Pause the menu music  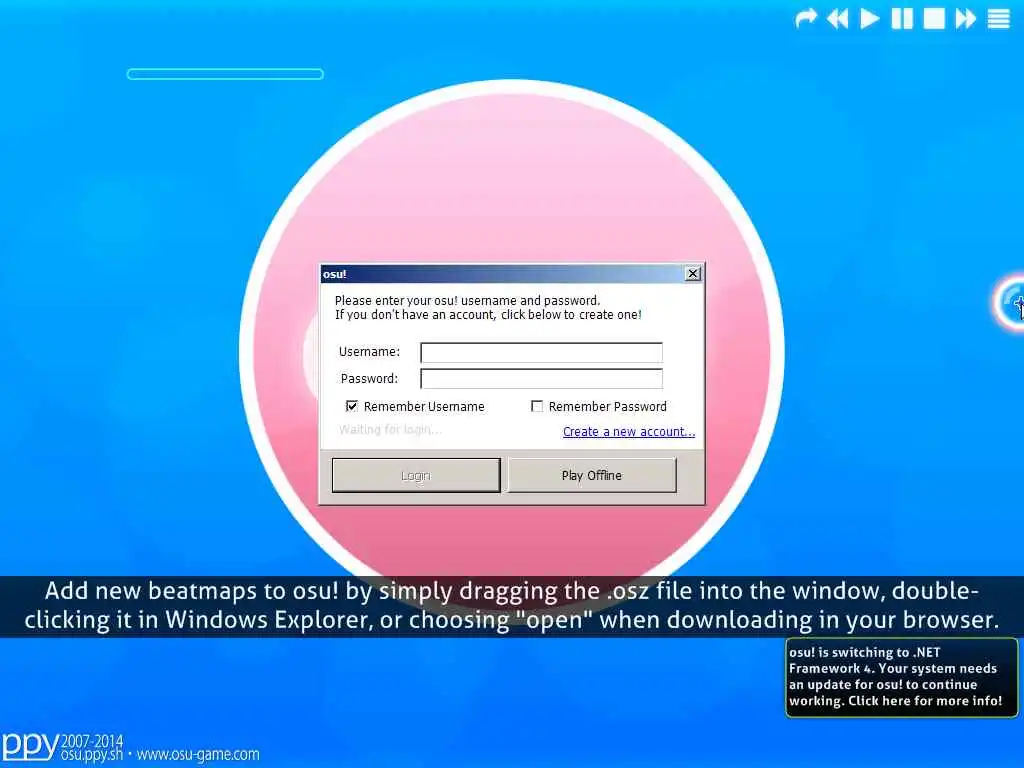[902, 18]
